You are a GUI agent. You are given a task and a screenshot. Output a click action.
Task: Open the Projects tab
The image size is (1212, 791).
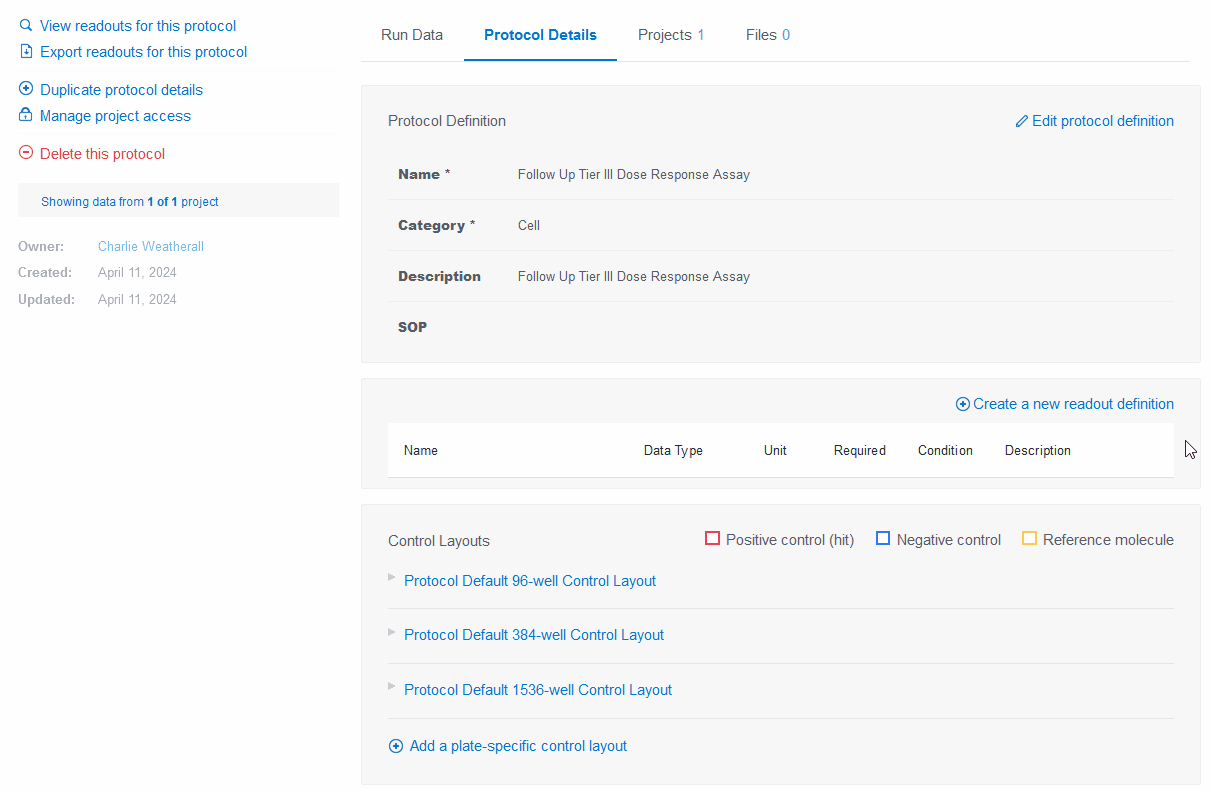coord(671,35)
